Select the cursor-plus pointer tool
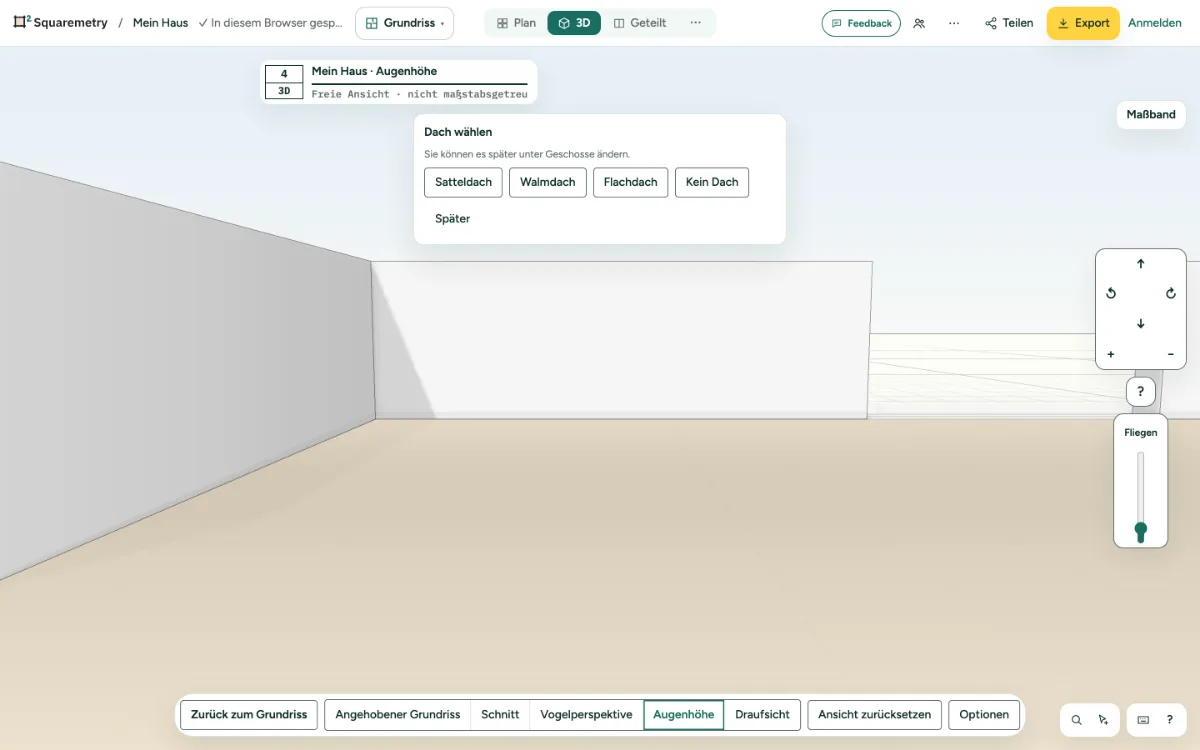The image size is (1200, 750). pyautogui.click(x=1103, y=719)
